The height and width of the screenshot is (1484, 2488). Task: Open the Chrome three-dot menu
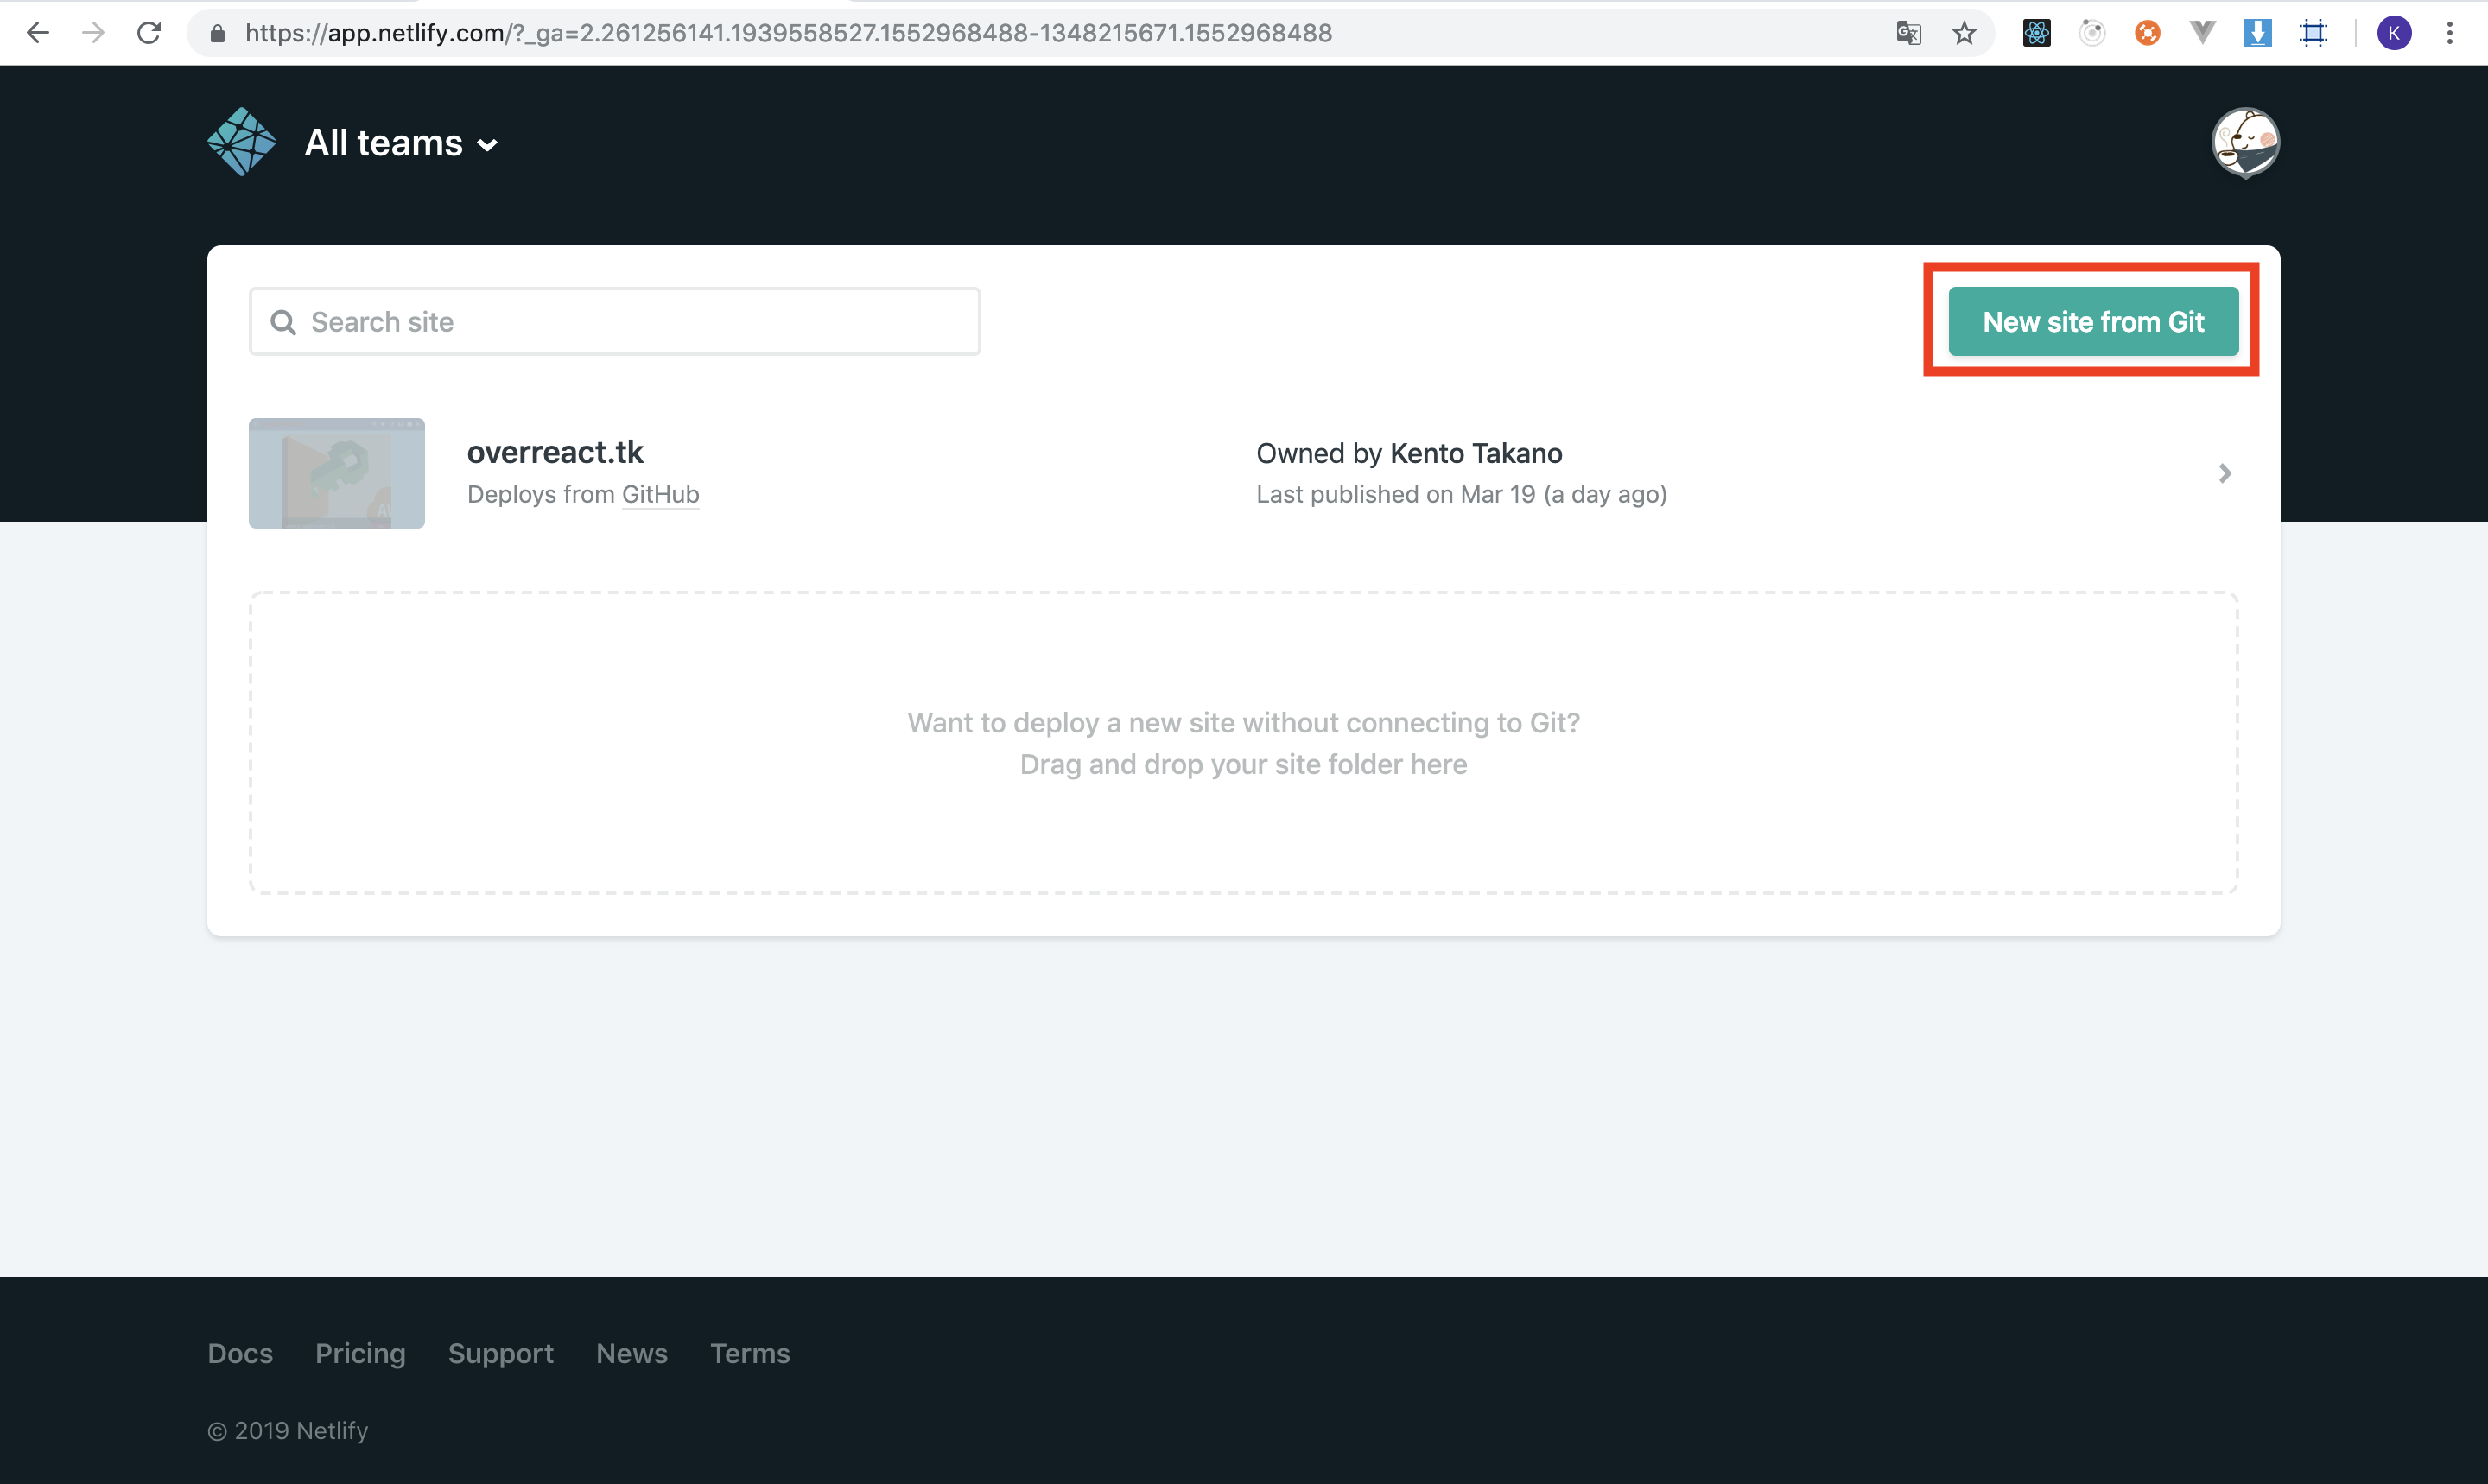(x=2449, y=33)
